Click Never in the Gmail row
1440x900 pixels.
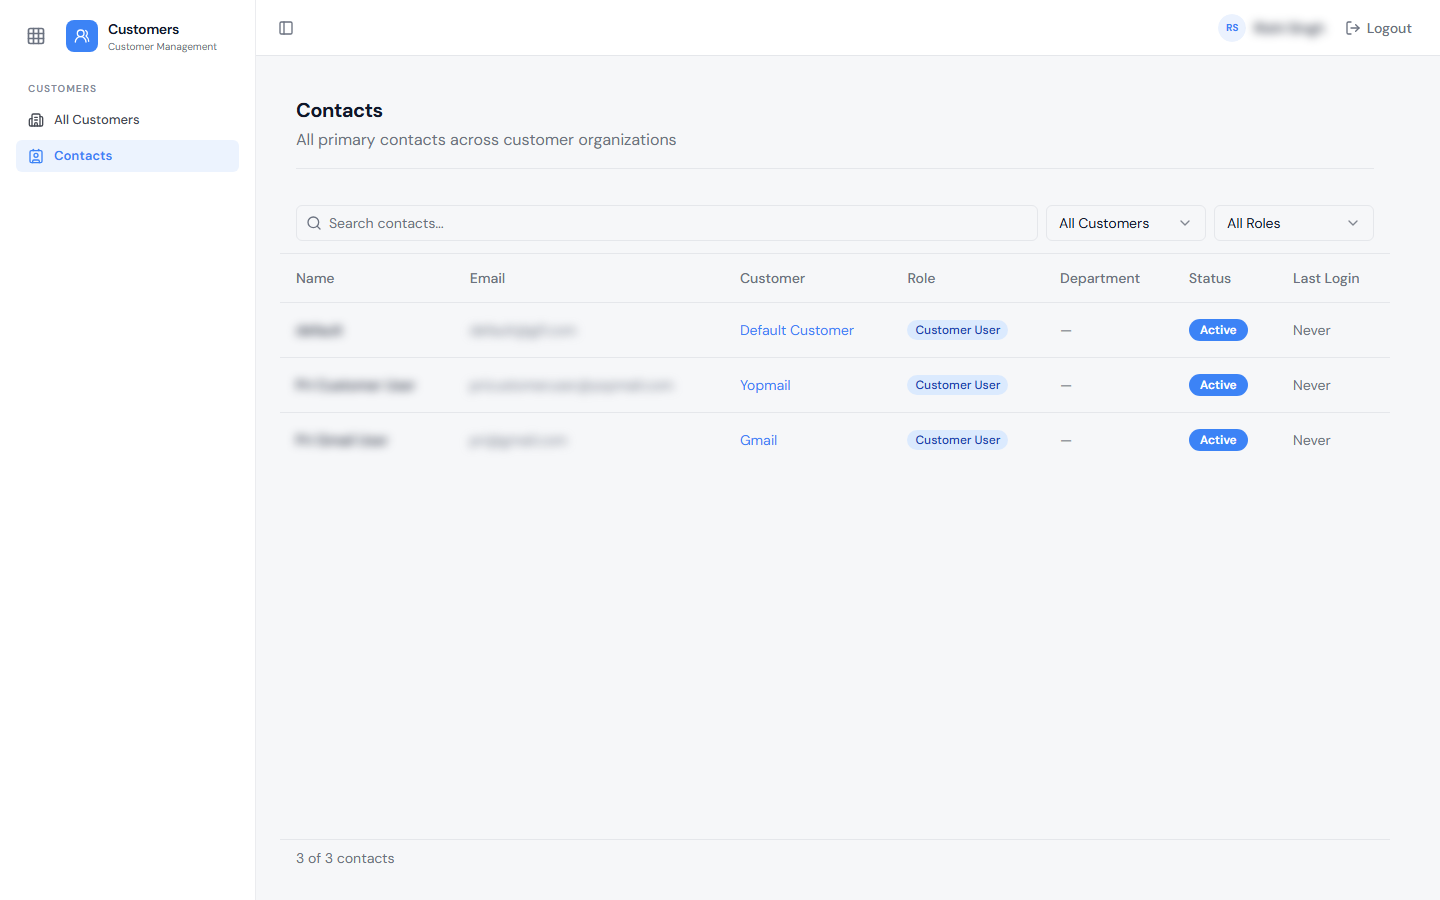1311,440
